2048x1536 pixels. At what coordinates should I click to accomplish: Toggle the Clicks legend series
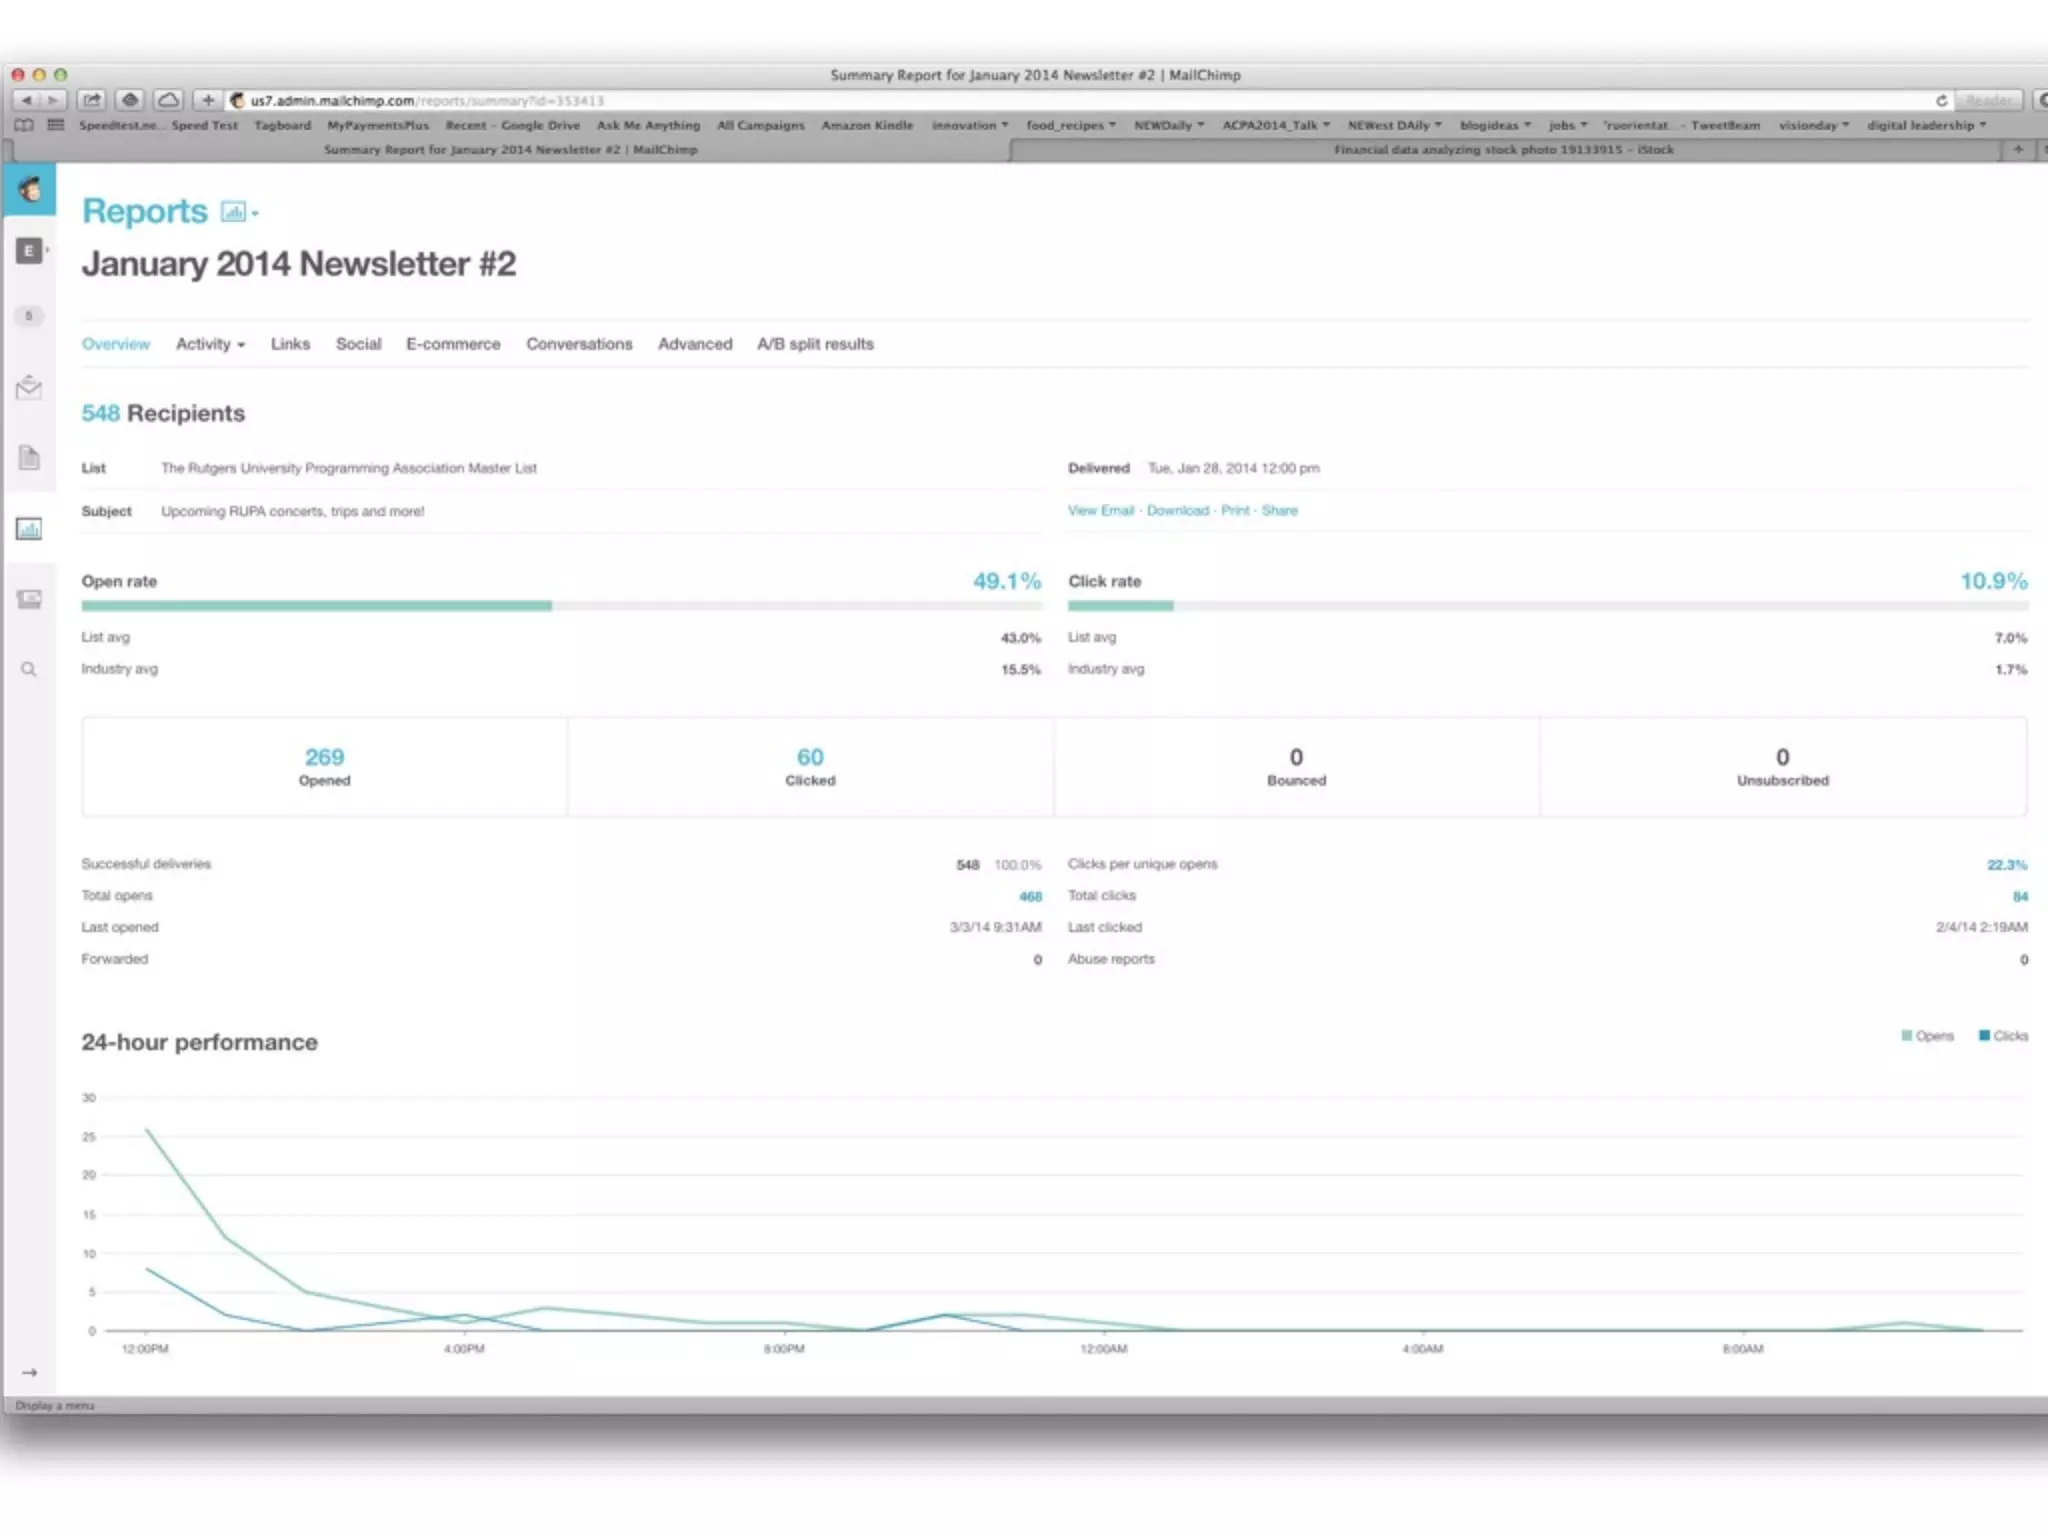(x=2003, y=1036)
